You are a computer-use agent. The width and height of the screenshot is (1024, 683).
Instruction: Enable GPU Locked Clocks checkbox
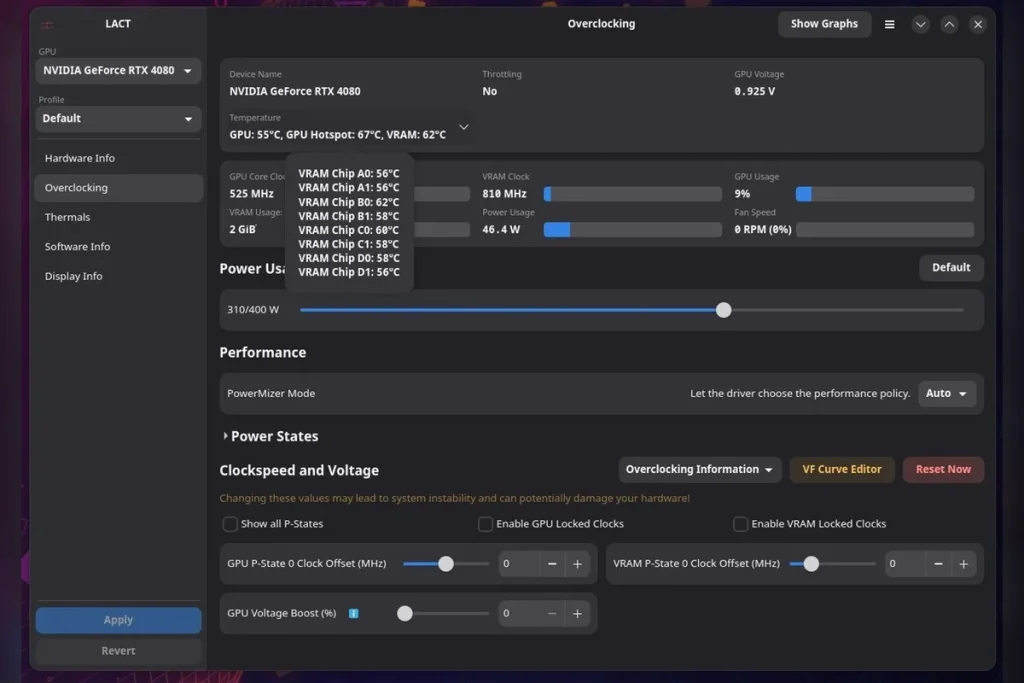click(485, 524)
